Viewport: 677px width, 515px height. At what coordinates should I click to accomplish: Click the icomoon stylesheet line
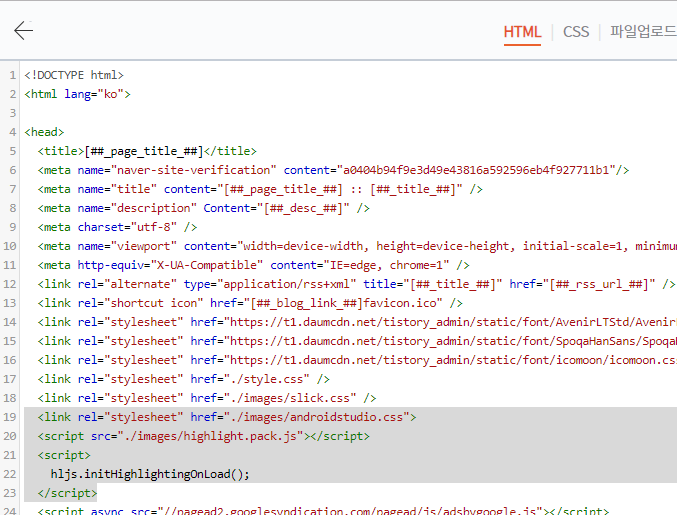(x=357, y=360)
